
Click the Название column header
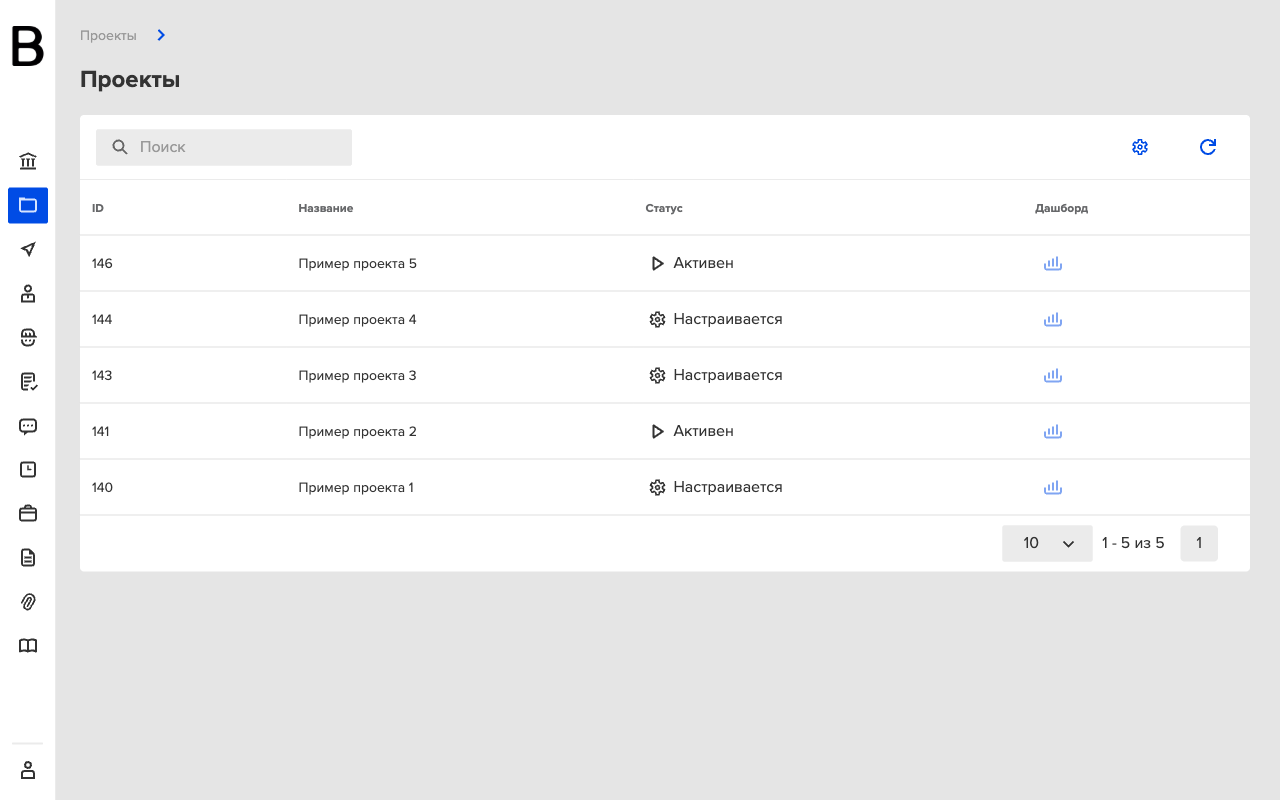(x=326, y=208)
